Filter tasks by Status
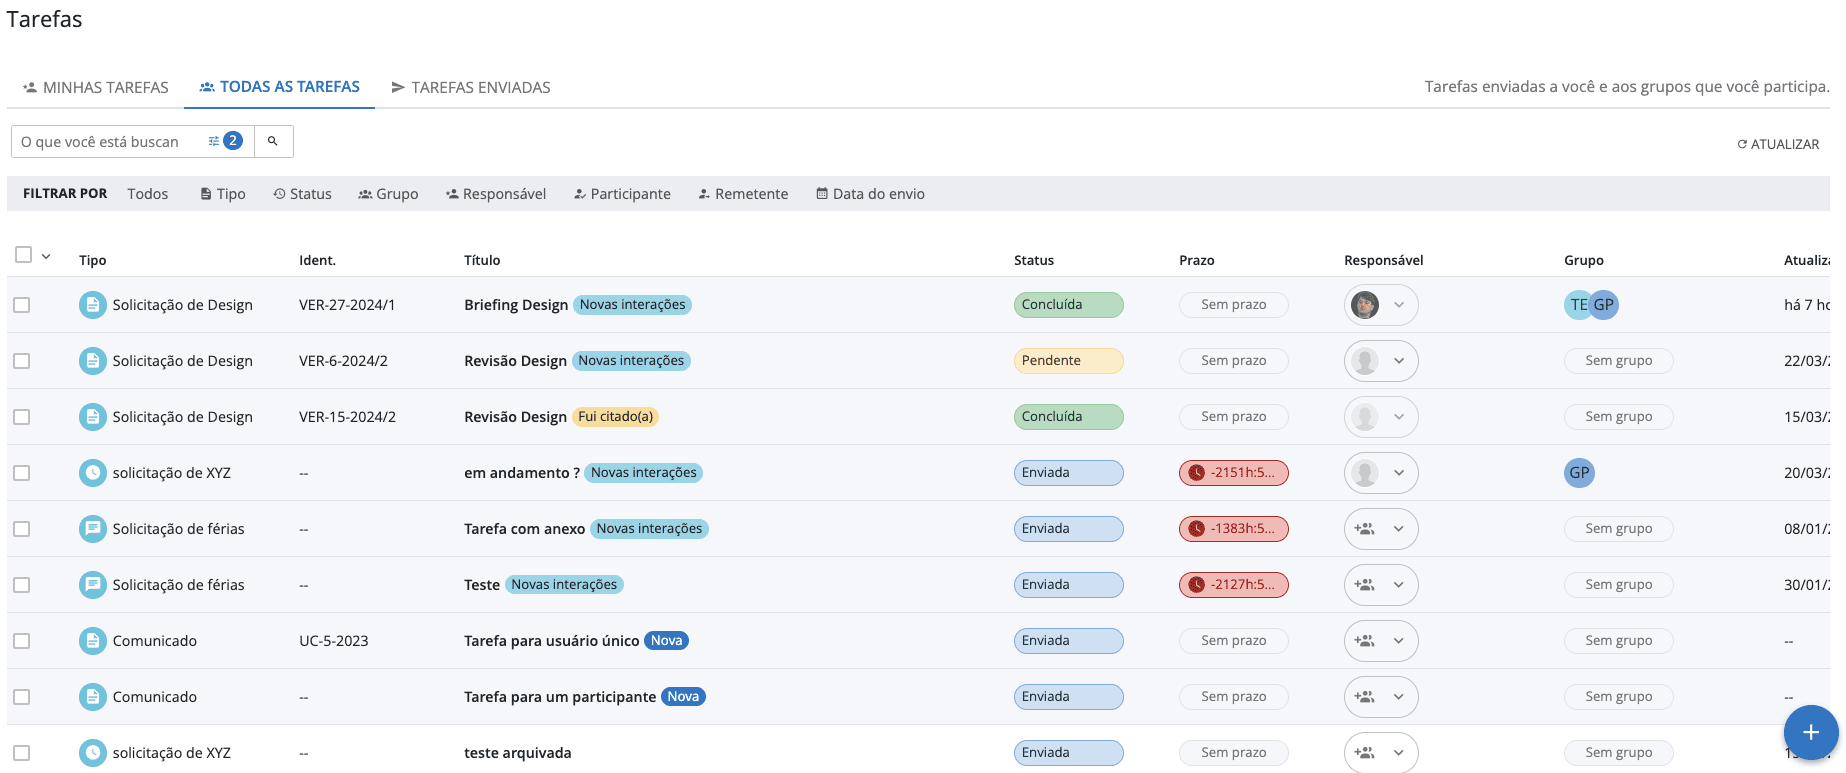This screenshot has height=773, width=1846. pos(302,194)
